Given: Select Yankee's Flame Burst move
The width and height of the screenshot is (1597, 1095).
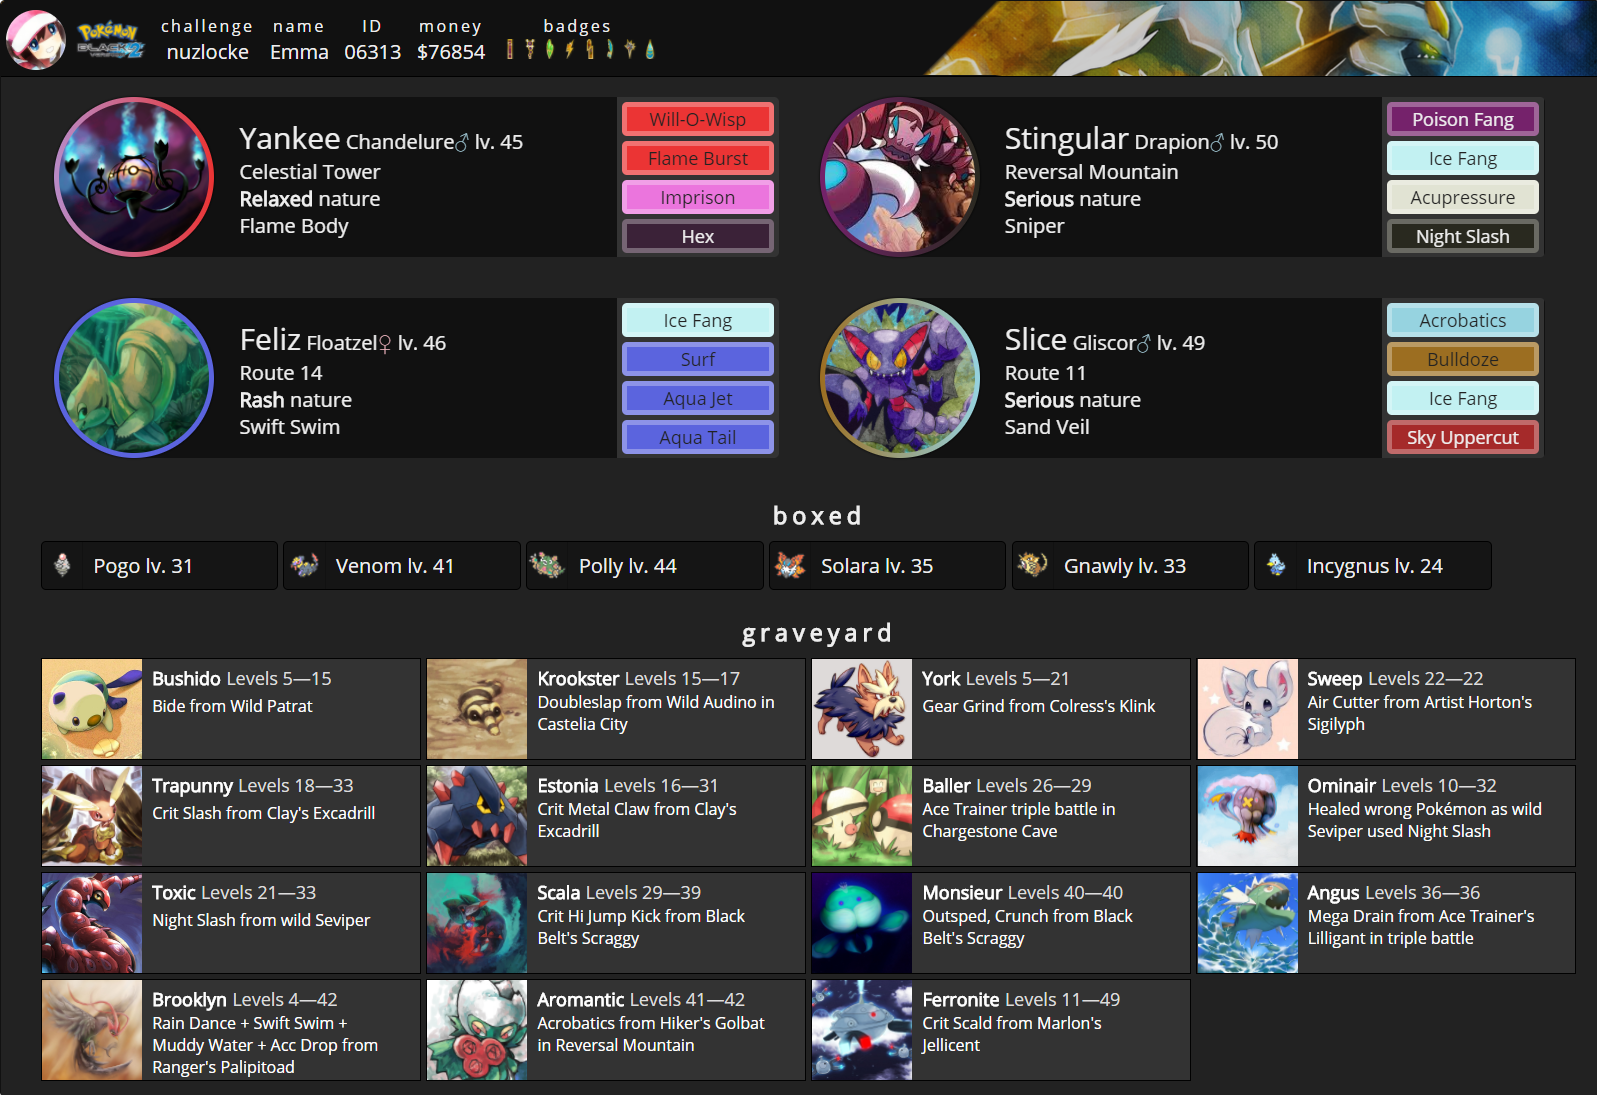Looking at the screenshot, I should 698,159.
